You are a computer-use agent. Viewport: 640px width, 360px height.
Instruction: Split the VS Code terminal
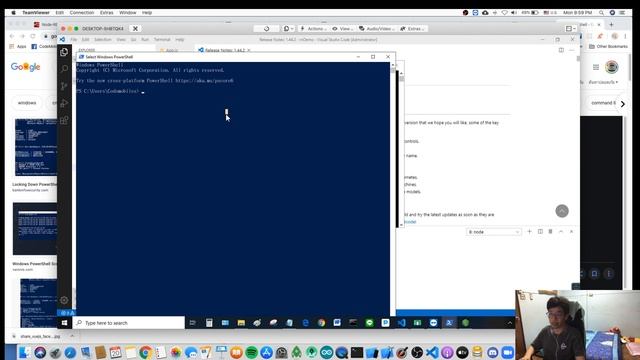tap(540, 231)
